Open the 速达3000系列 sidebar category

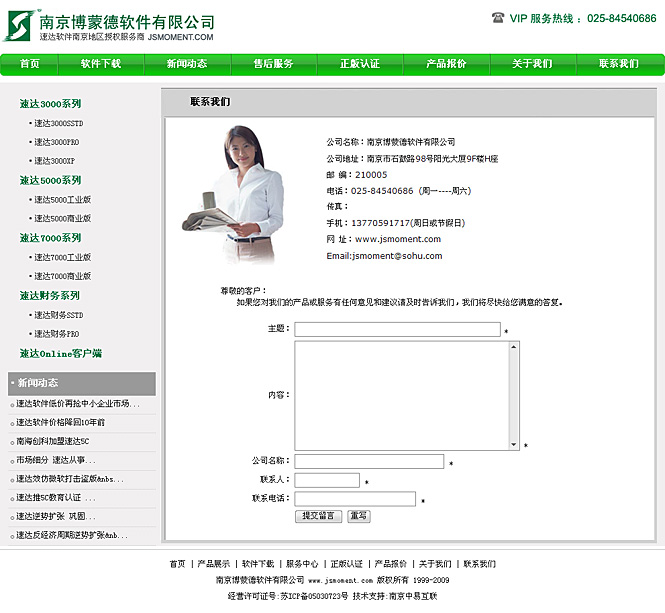pos(50,104)
